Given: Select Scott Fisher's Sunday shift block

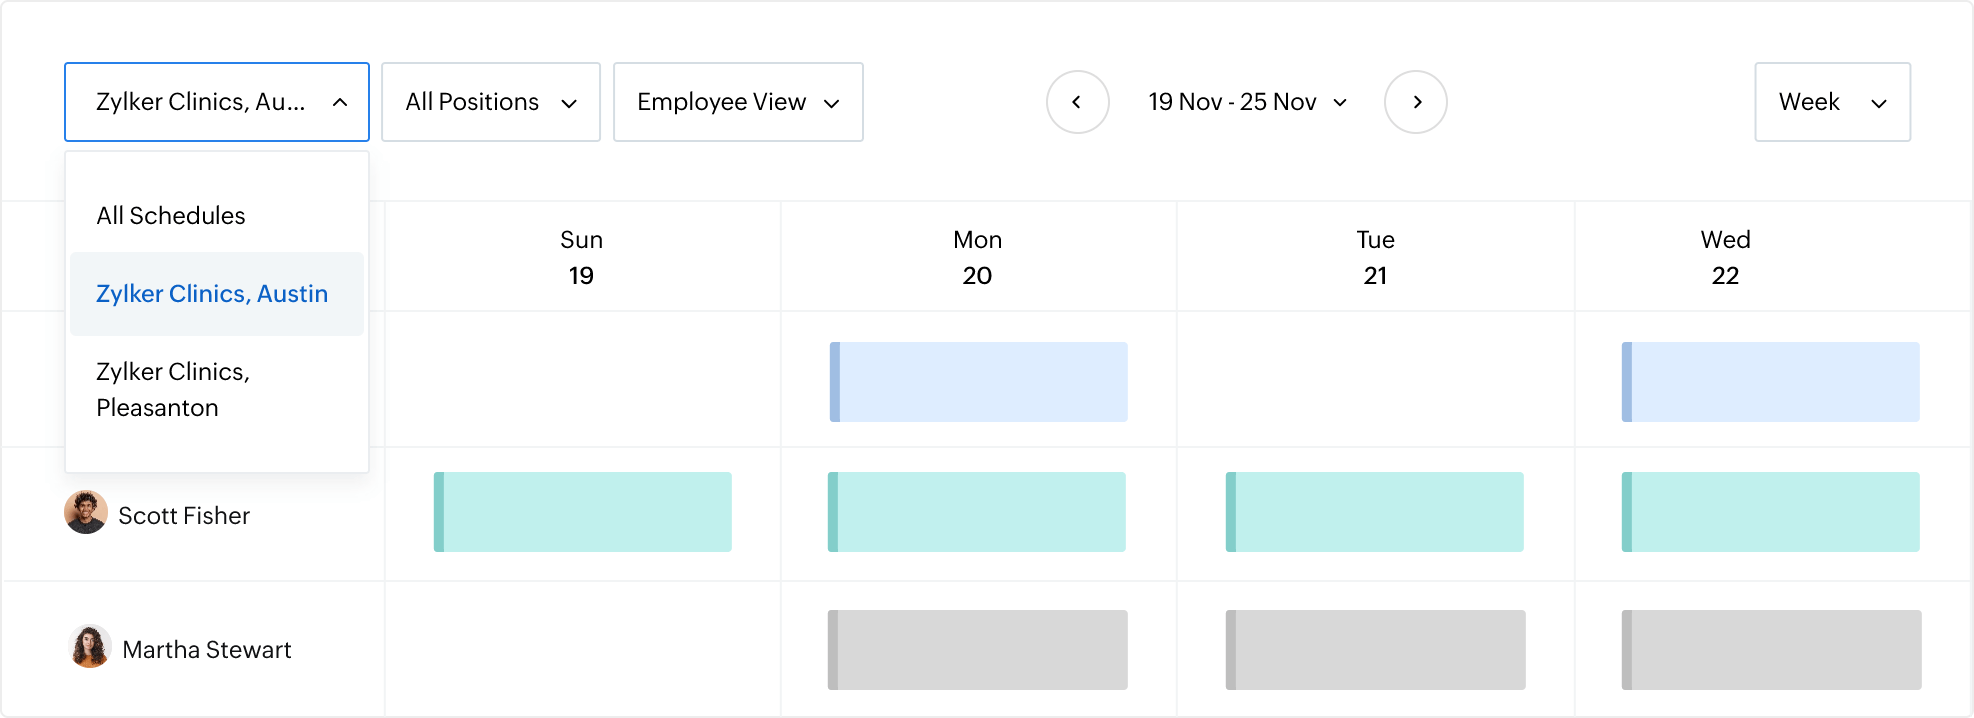Looking at the screenshot, I should (x=583, y=511).
